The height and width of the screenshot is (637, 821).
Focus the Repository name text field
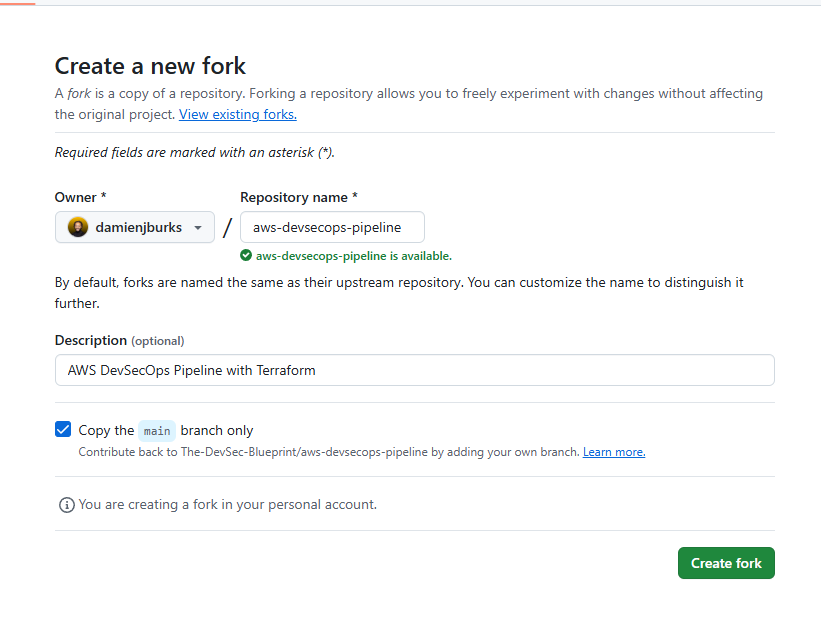[x=332, y=227]
